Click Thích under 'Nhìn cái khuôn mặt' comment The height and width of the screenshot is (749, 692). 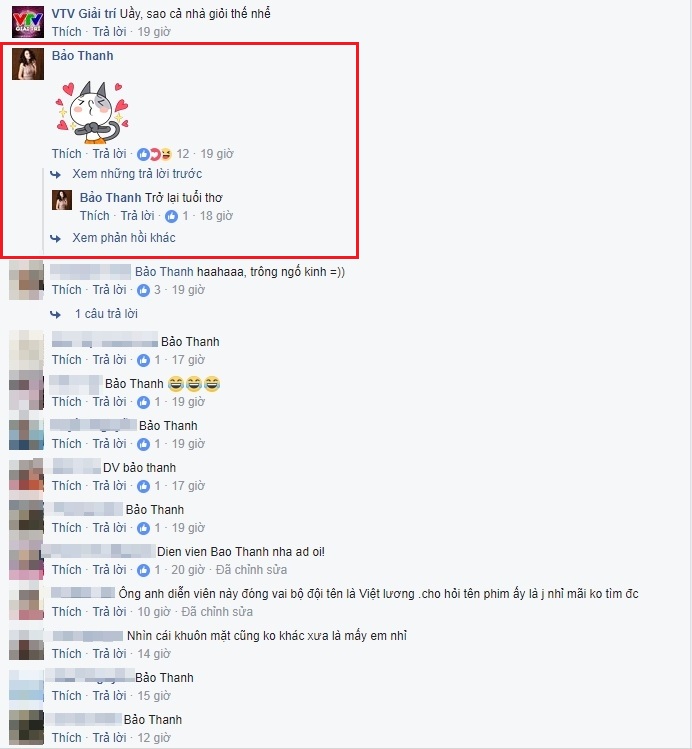[67, 653]
